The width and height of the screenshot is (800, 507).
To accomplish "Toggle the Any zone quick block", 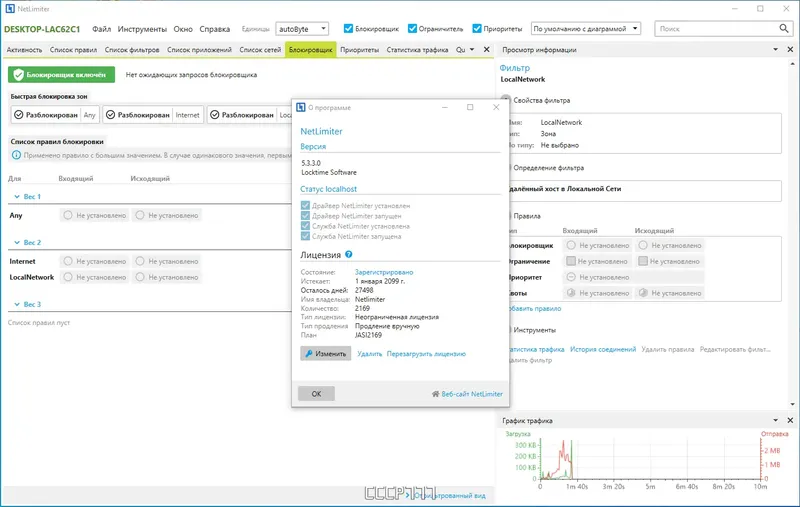I will tap(55, 115).
